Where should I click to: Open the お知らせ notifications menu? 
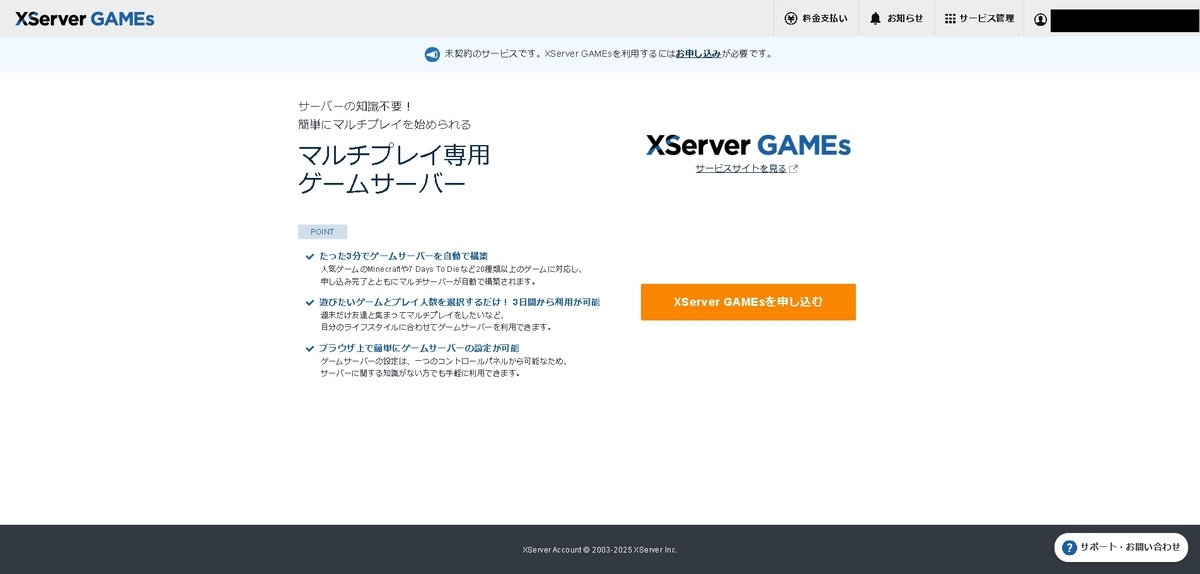pos(897,18)
